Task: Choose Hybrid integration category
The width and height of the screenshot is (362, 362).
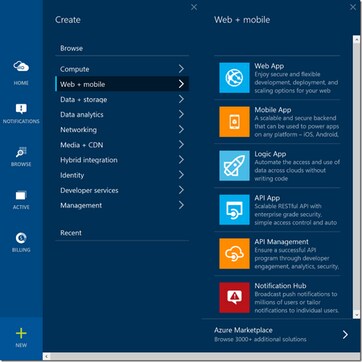Action: 122,160
